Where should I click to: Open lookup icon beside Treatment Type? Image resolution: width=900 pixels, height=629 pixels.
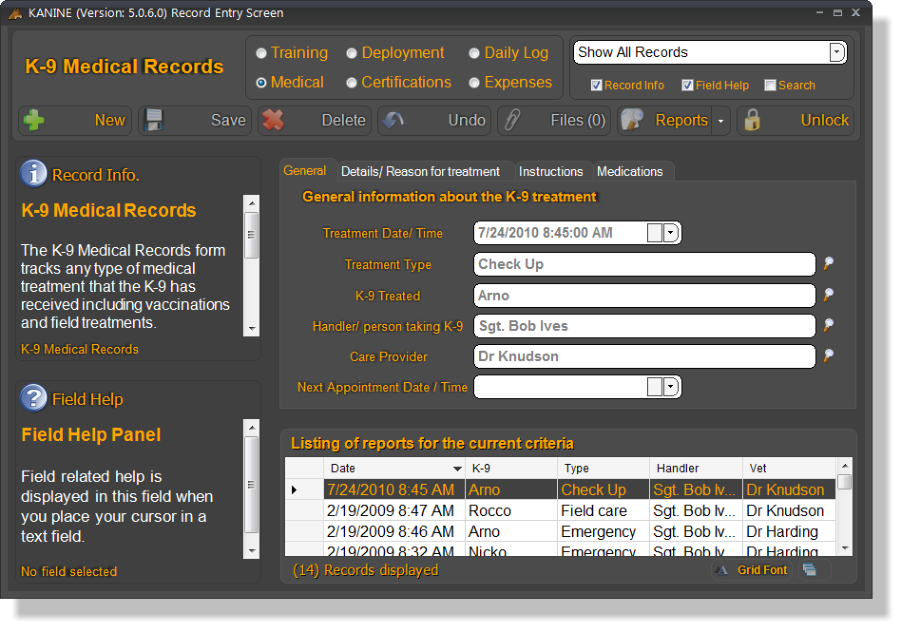828,263
